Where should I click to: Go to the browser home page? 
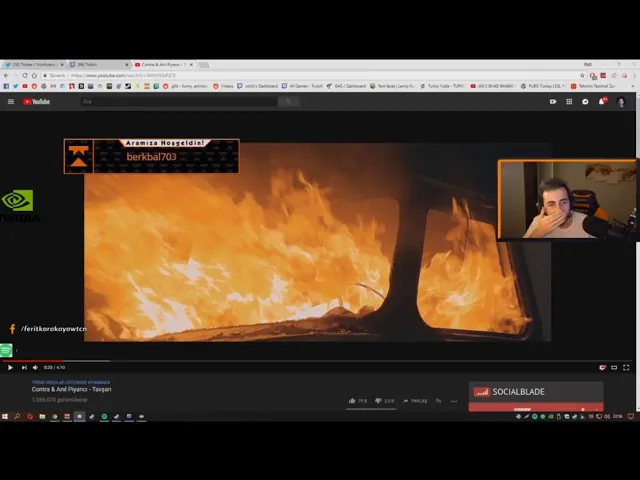click(34, 76)
